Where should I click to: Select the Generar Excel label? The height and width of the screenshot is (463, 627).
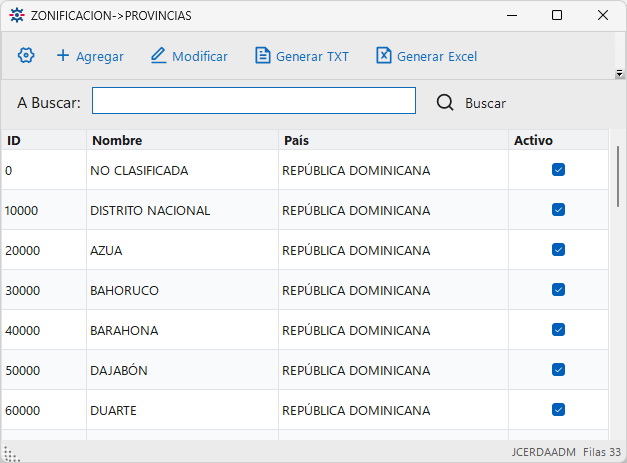click(x=437, y=56)
